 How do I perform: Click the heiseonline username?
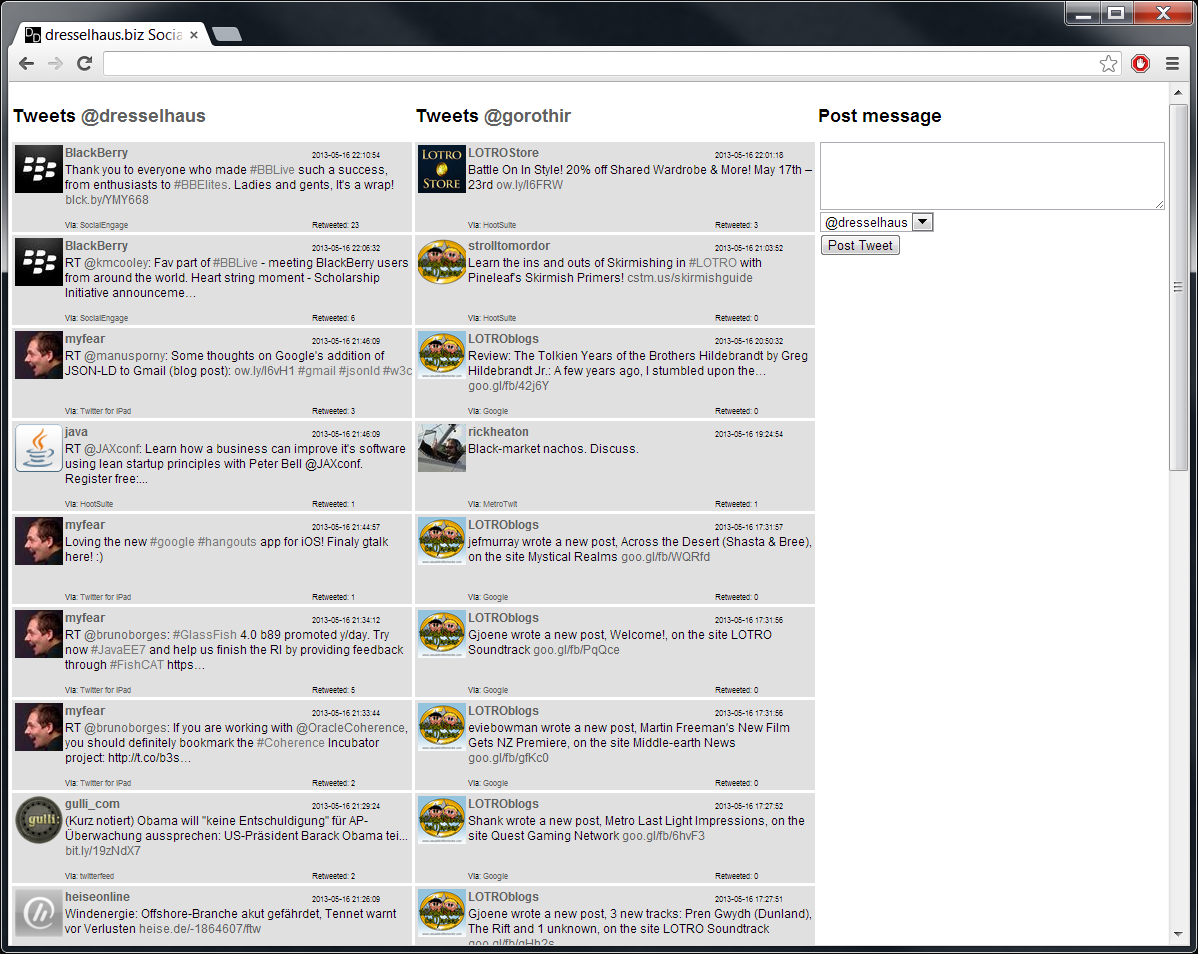(97, 897)
